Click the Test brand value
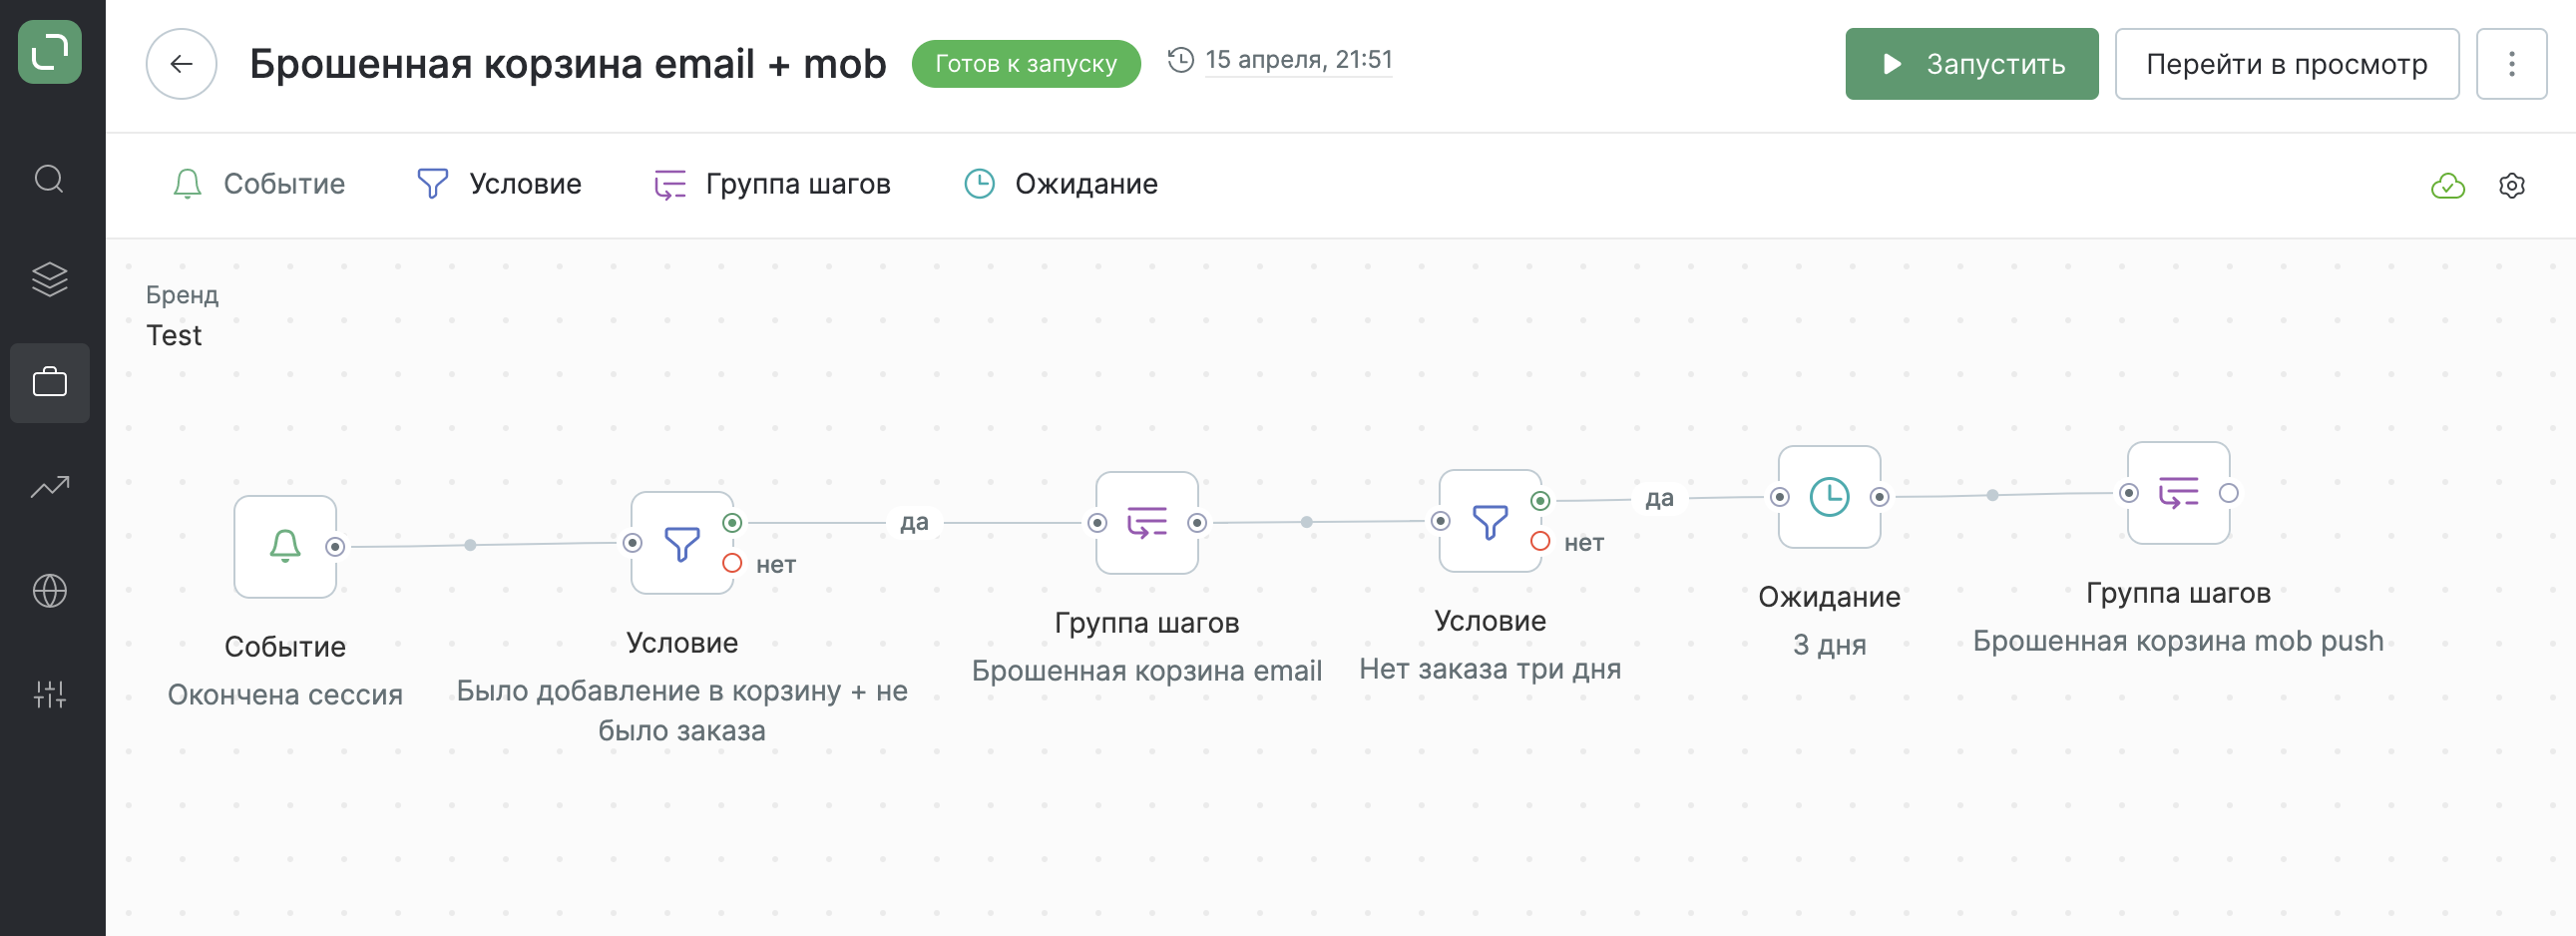Screen dimensions: 2576x936 [174, 336]
